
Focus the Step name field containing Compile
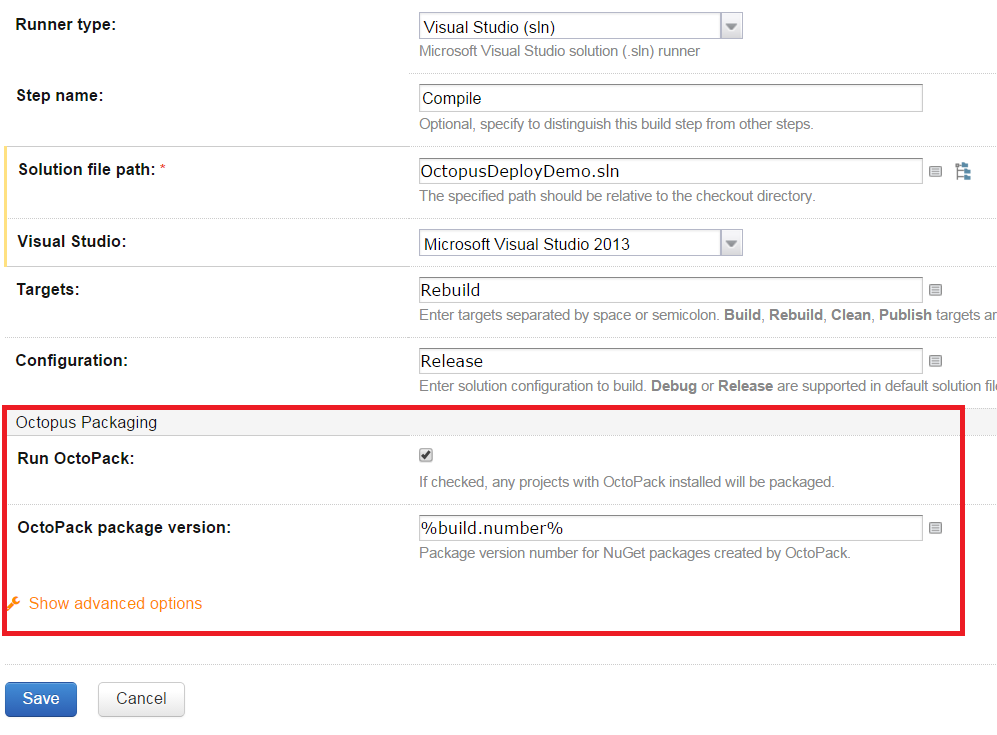coord(670,98)
